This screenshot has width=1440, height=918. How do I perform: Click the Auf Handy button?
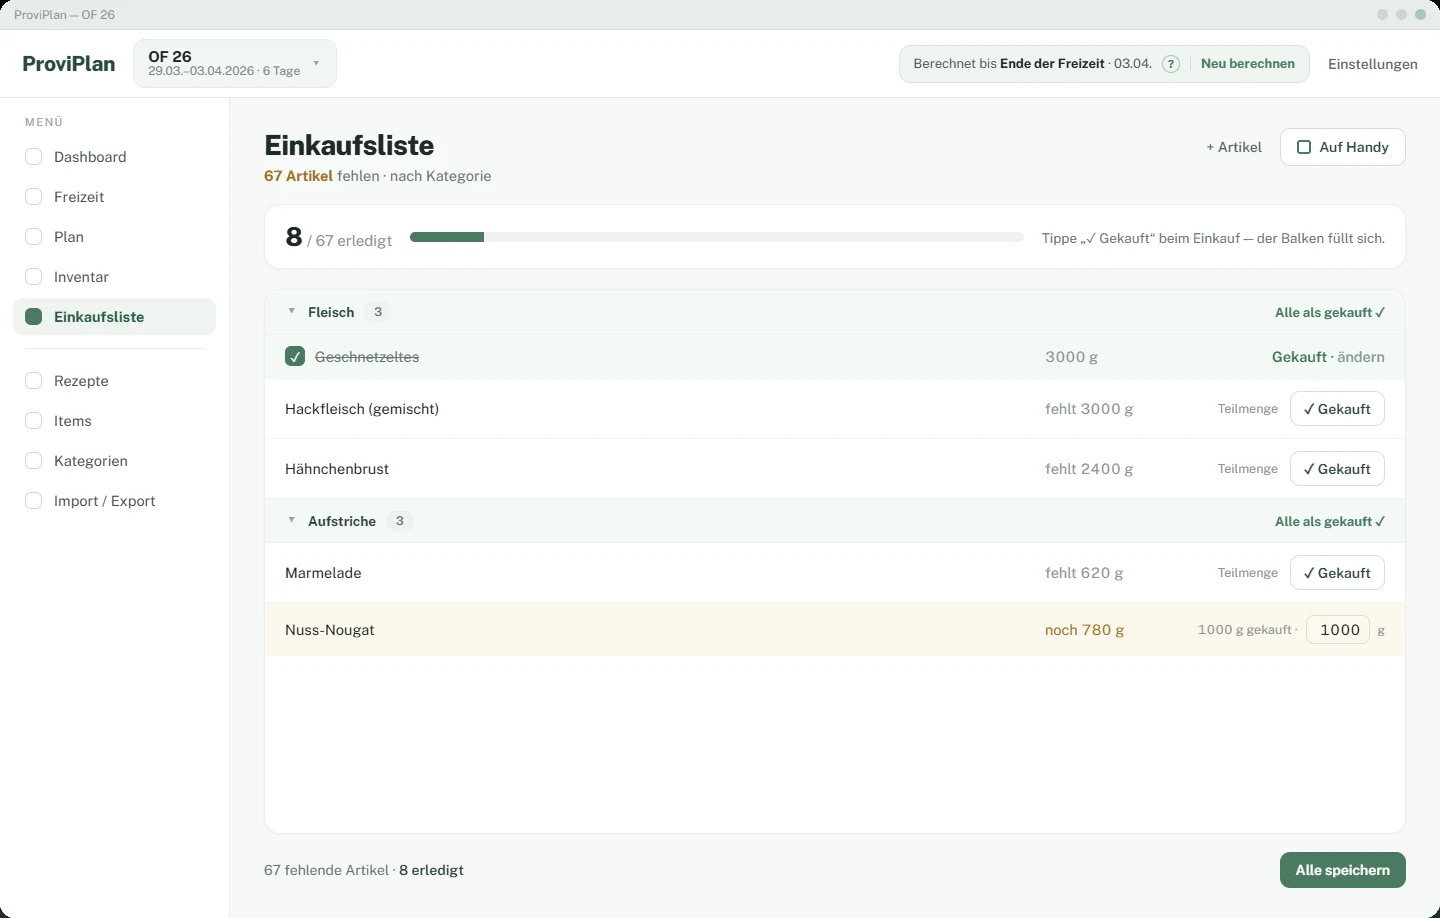coord(1343,147)
